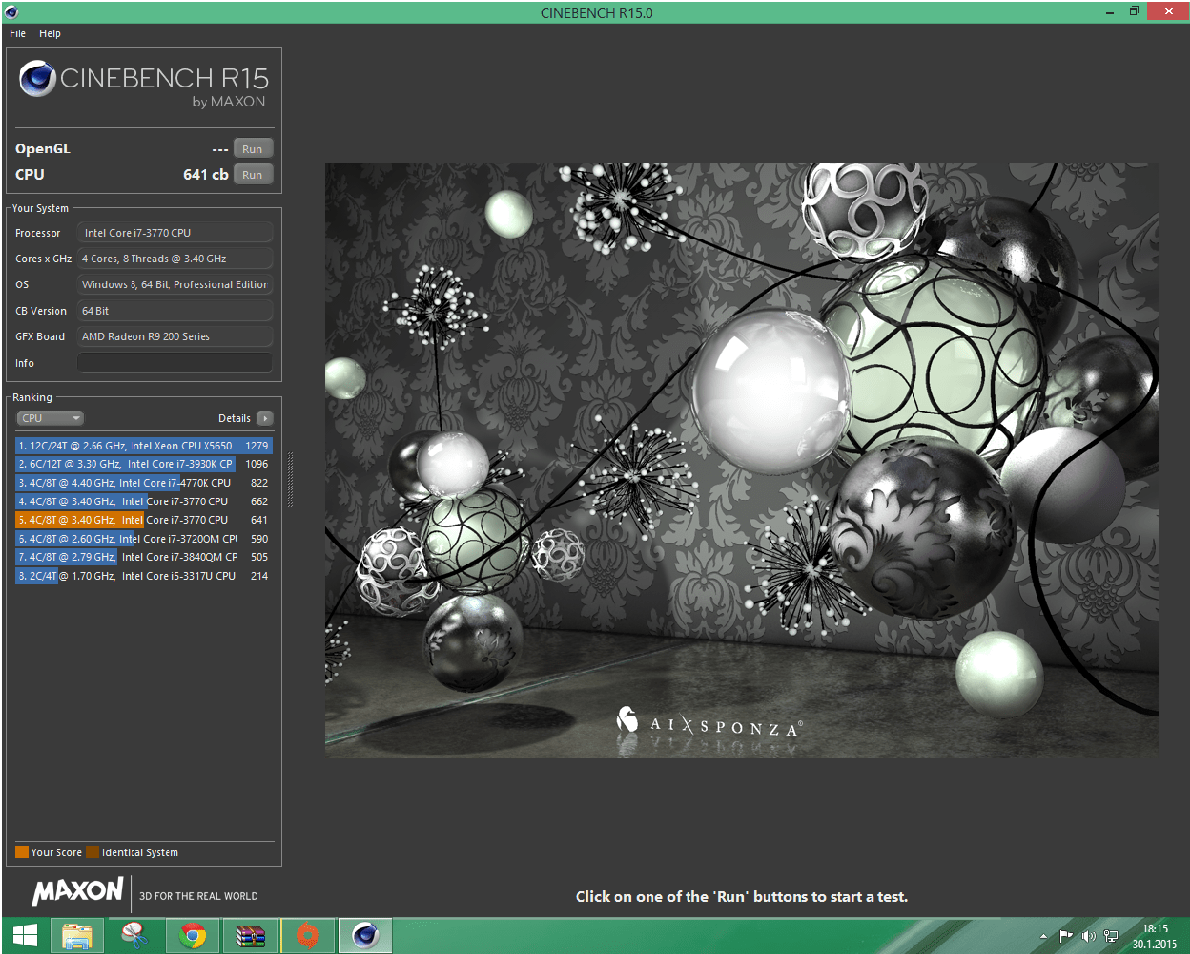
Task: Click the CPU score 641 cb
Action: click(206, 175)
